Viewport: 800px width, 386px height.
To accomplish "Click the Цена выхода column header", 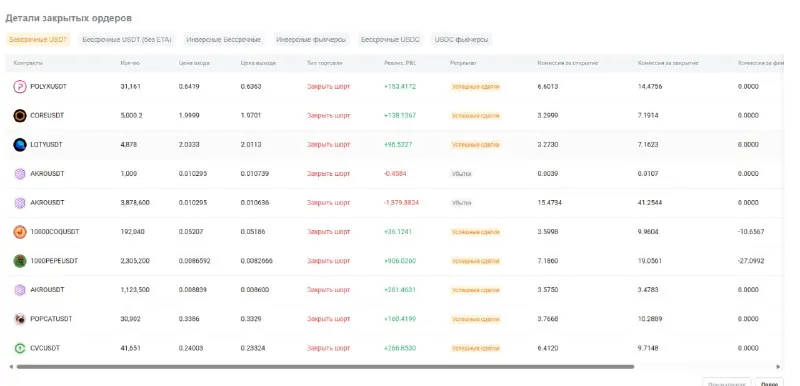I will pyautogui.click(x=258, y=63).
